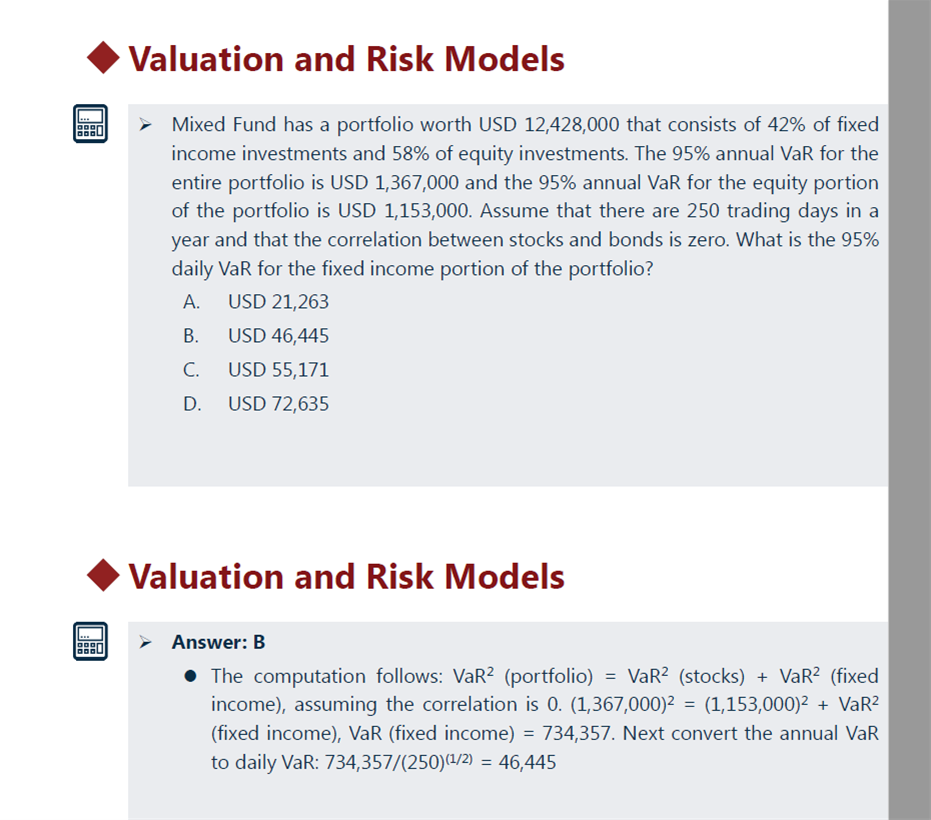Click the lower "Valuation and Risk Models" heading

click(346, 576)
